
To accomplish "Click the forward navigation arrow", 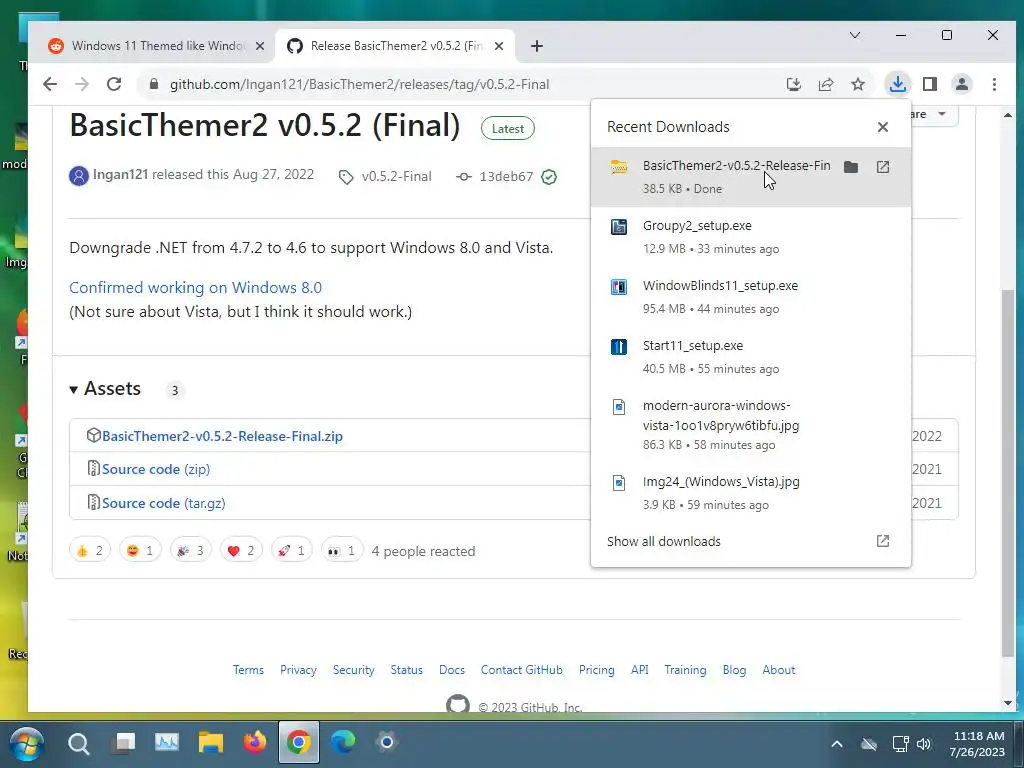I will [x=82, y=84].
